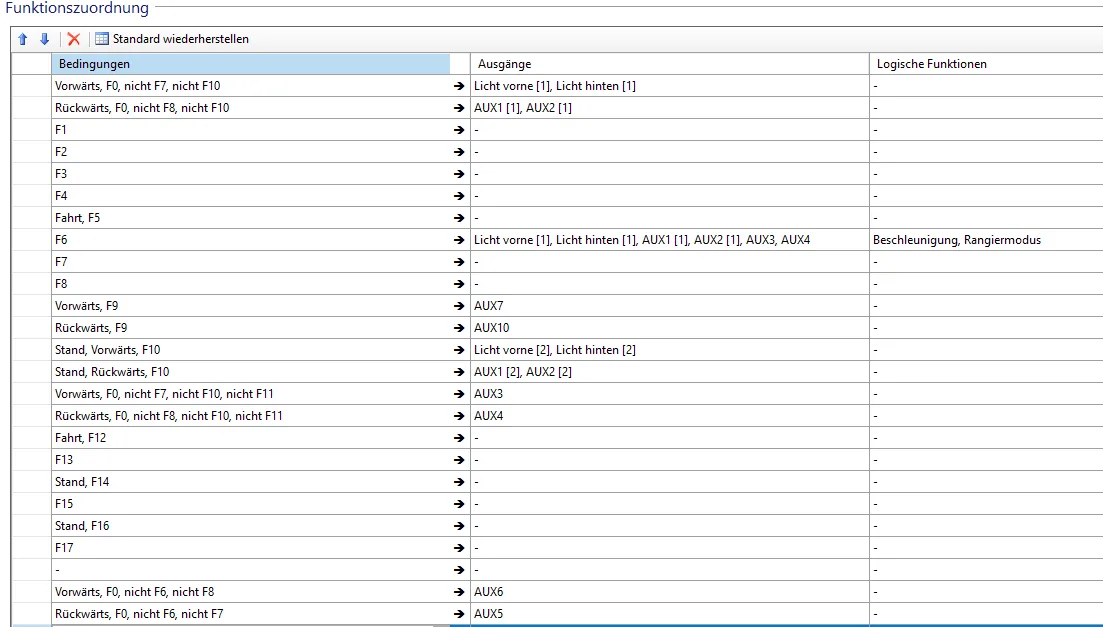This screenshot has height=627, width=1103.
Task: Select the F3 condition row
Action: [250, 174]
